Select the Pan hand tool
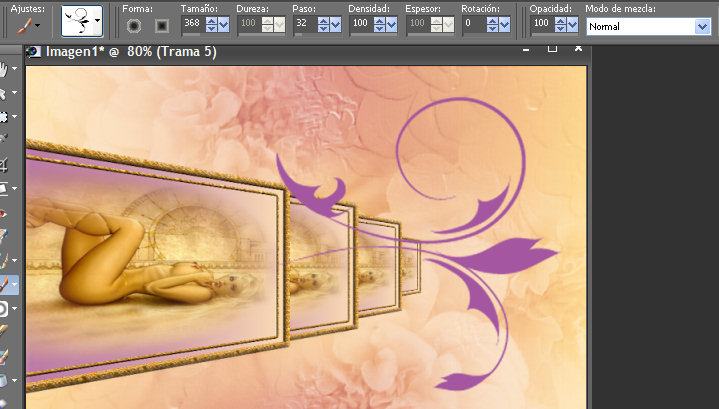 pos(5,69)
